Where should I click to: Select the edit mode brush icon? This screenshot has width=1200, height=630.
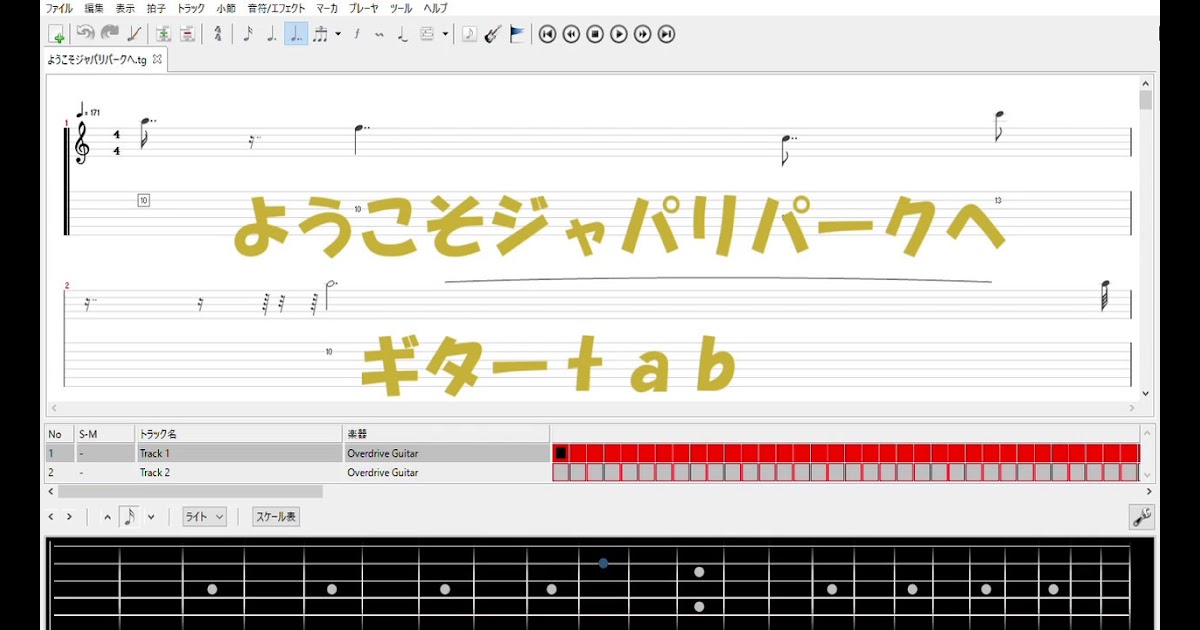point(134,34)
